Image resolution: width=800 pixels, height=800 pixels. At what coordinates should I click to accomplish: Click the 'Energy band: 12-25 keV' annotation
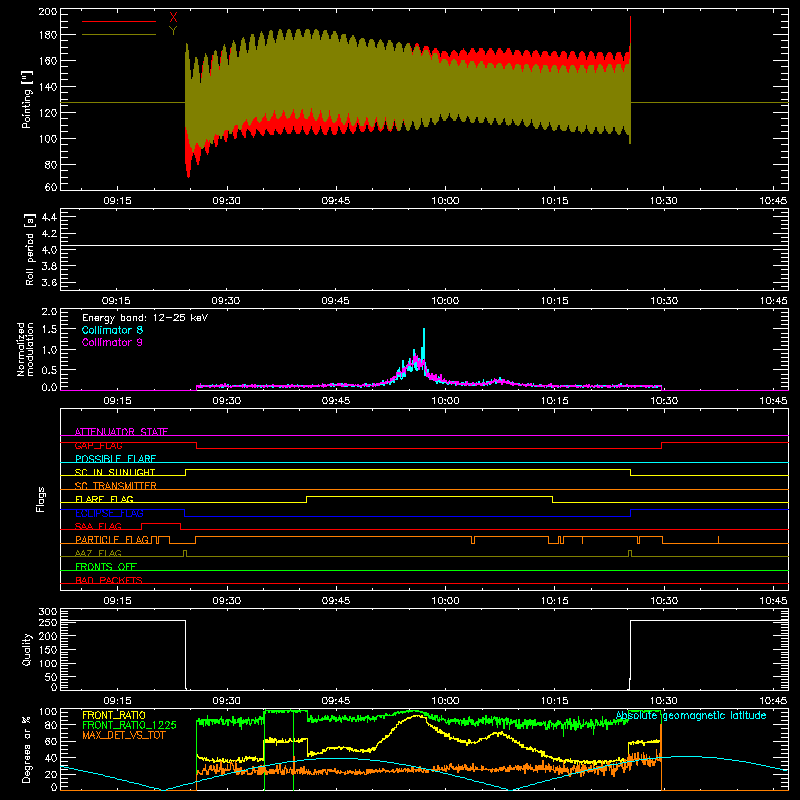[x=145, y=318]
